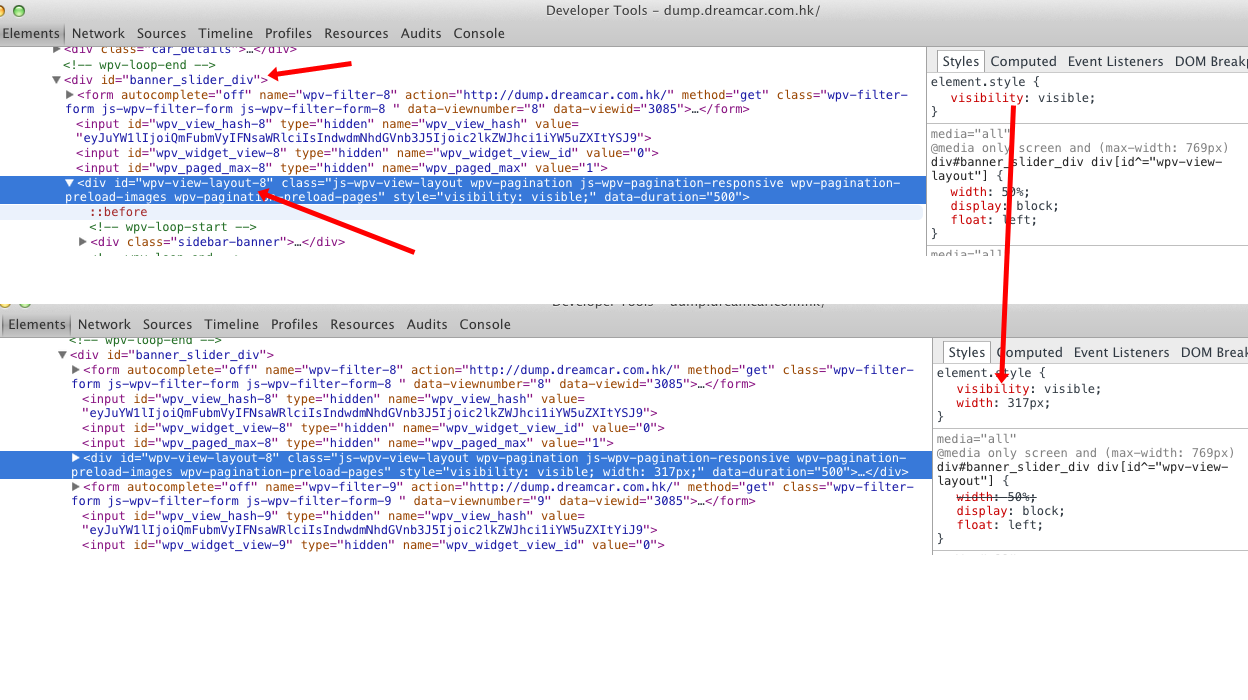Image resolution: width=1248 pixels, height=700 pixels.
Task: Switch to Console tab in upper window
Action: tap(479, 33)
